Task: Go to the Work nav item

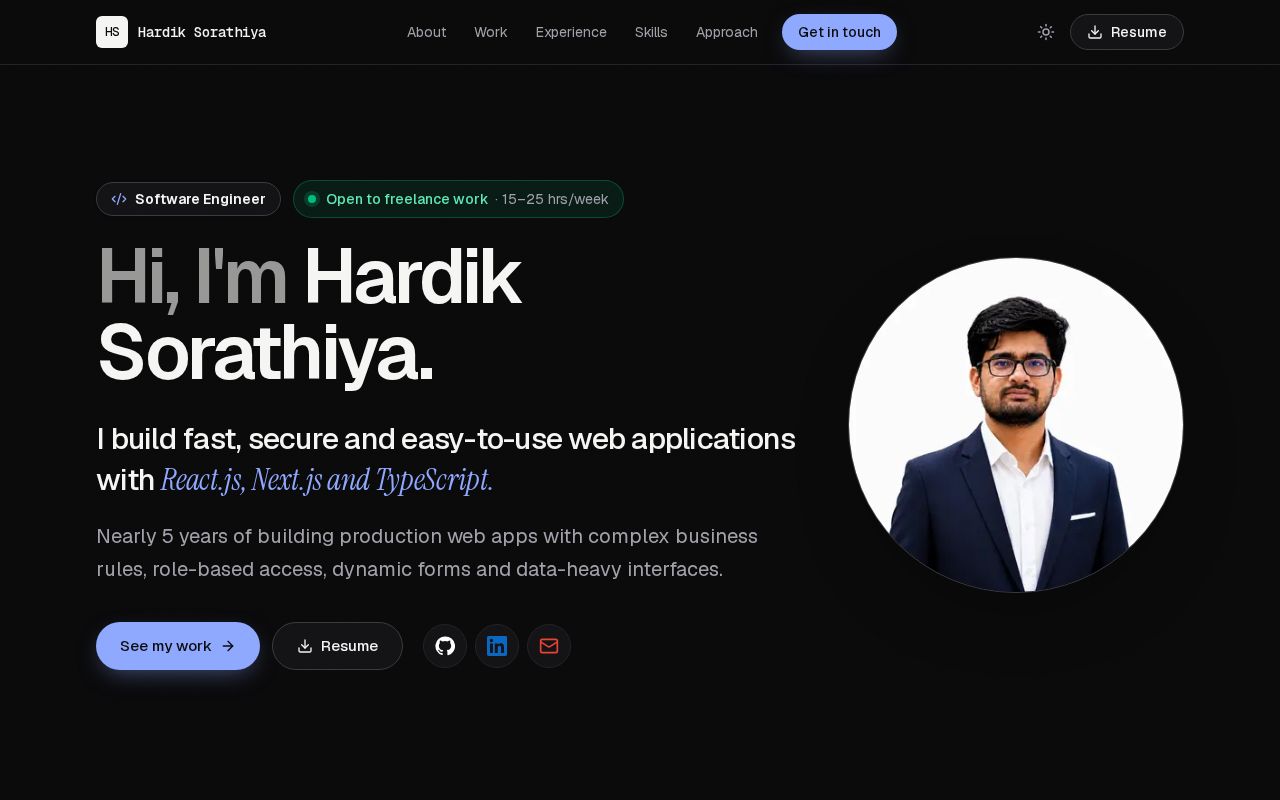Action: [x=491, y=32]
